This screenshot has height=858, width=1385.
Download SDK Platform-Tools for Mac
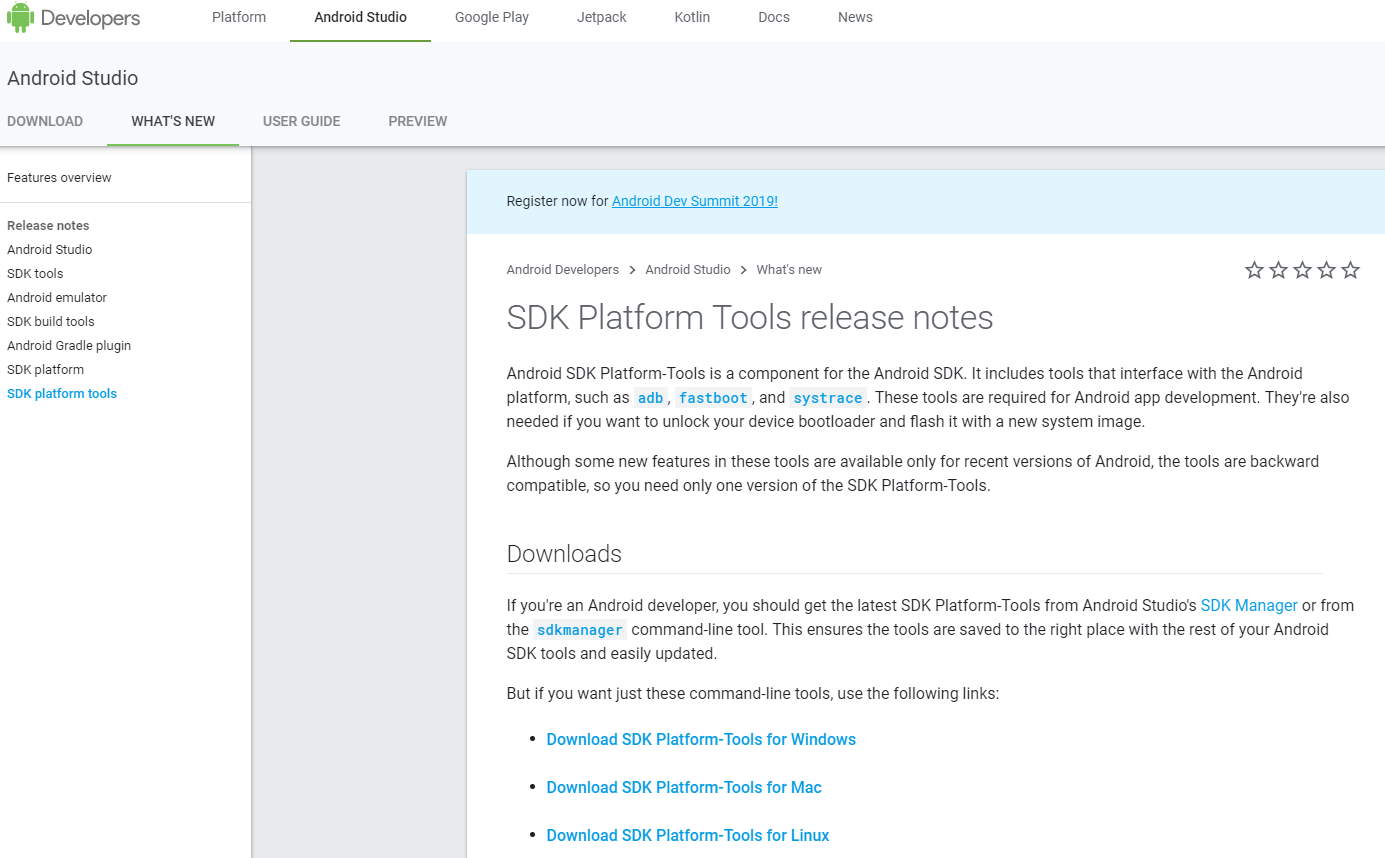click(x=684, y=788)
